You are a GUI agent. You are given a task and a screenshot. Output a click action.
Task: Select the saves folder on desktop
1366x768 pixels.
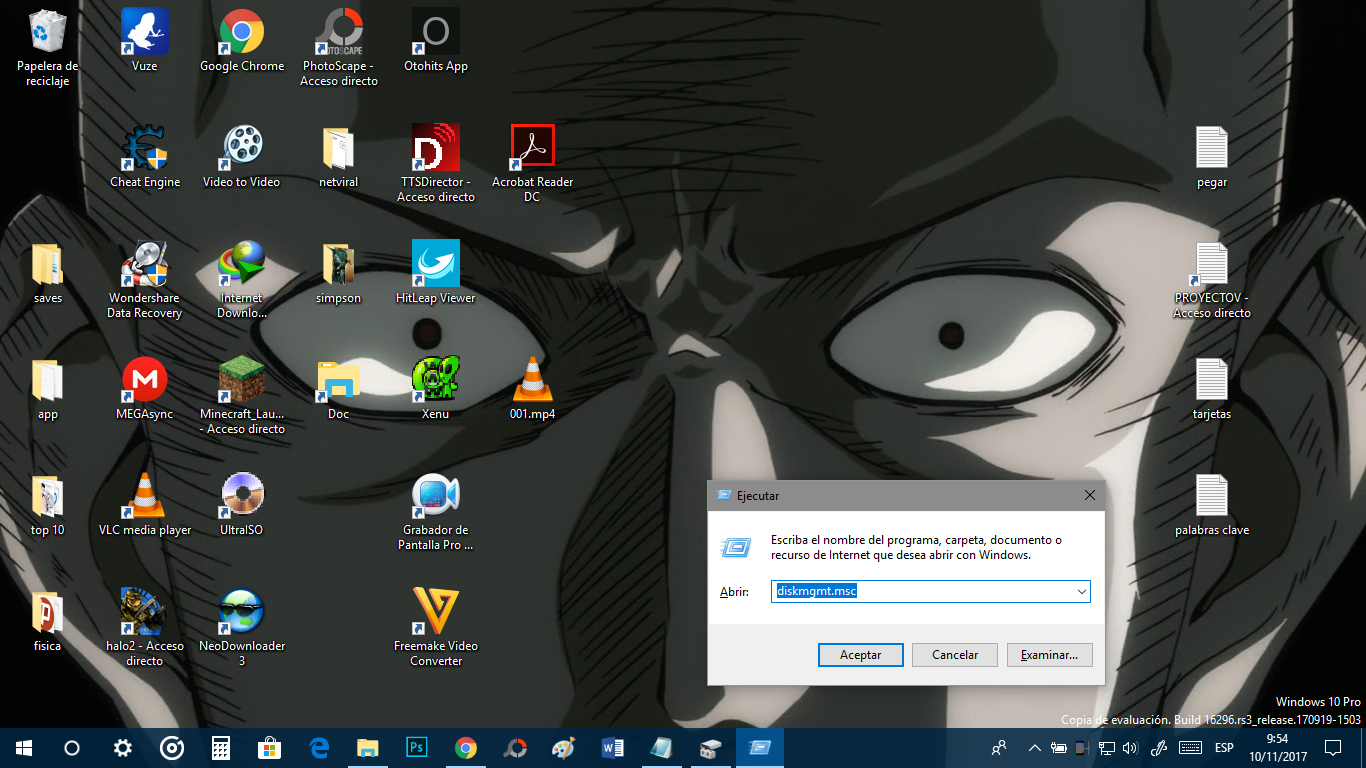coord(47,273)
